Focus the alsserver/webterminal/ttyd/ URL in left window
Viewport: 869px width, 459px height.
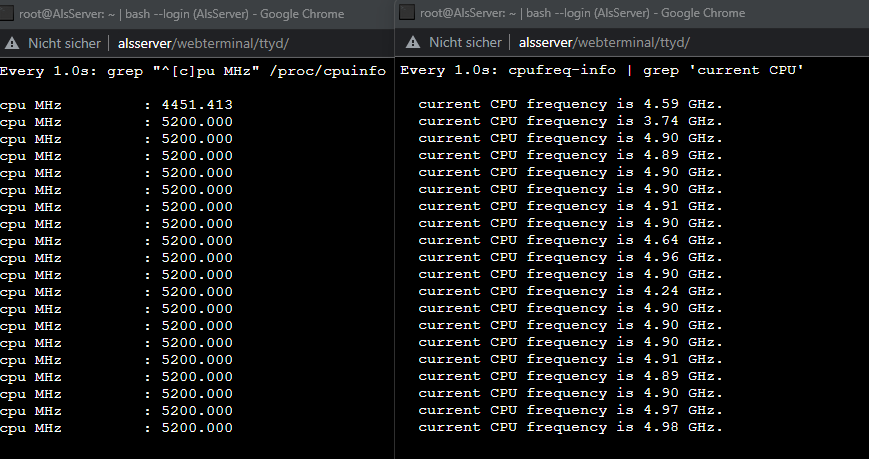(x=203, y=43)
